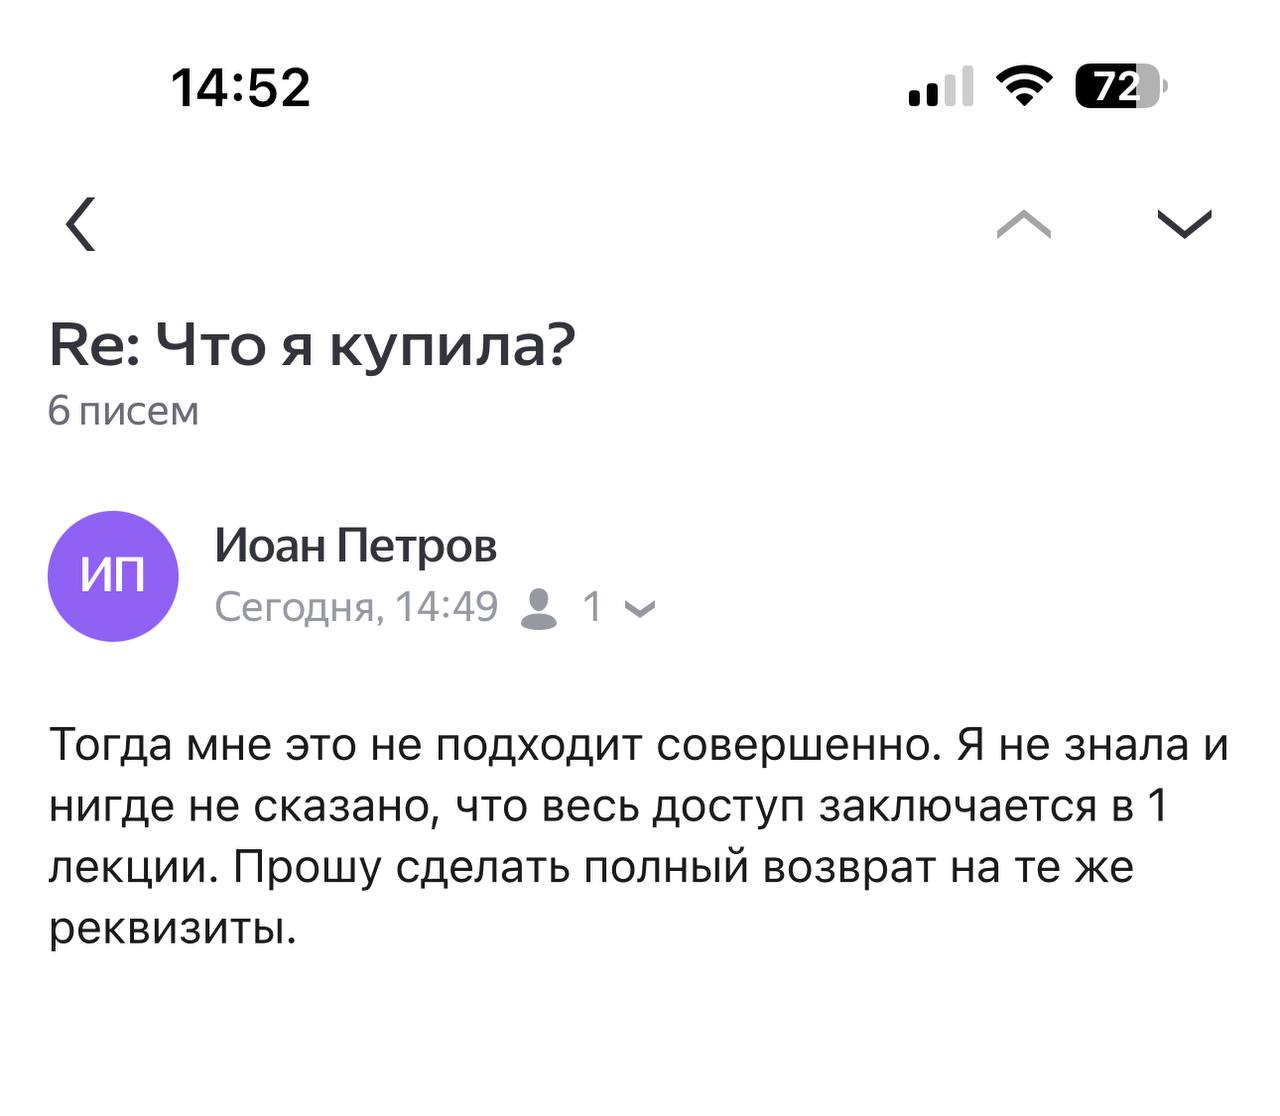
Task: Tap the subject "Re: Что я купила?"
Action: coord(312,346)
